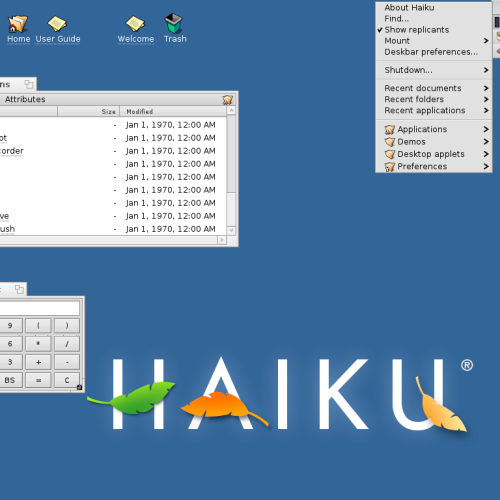
Task: Select About Haiku menu item
Action: pyautogui.click(x=434, y=8)
